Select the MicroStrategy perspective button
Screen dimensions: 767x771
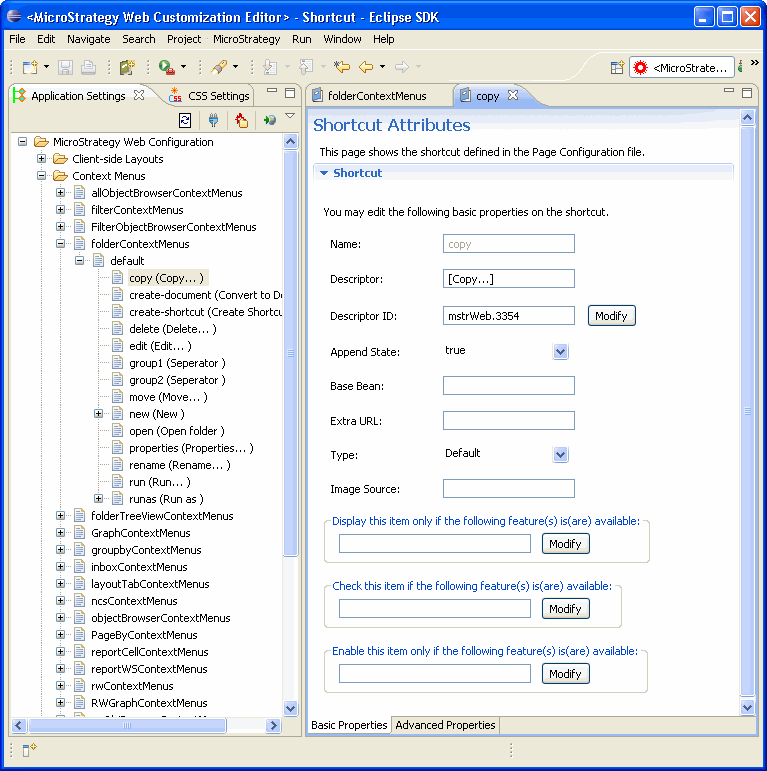[x=682, y=67]
